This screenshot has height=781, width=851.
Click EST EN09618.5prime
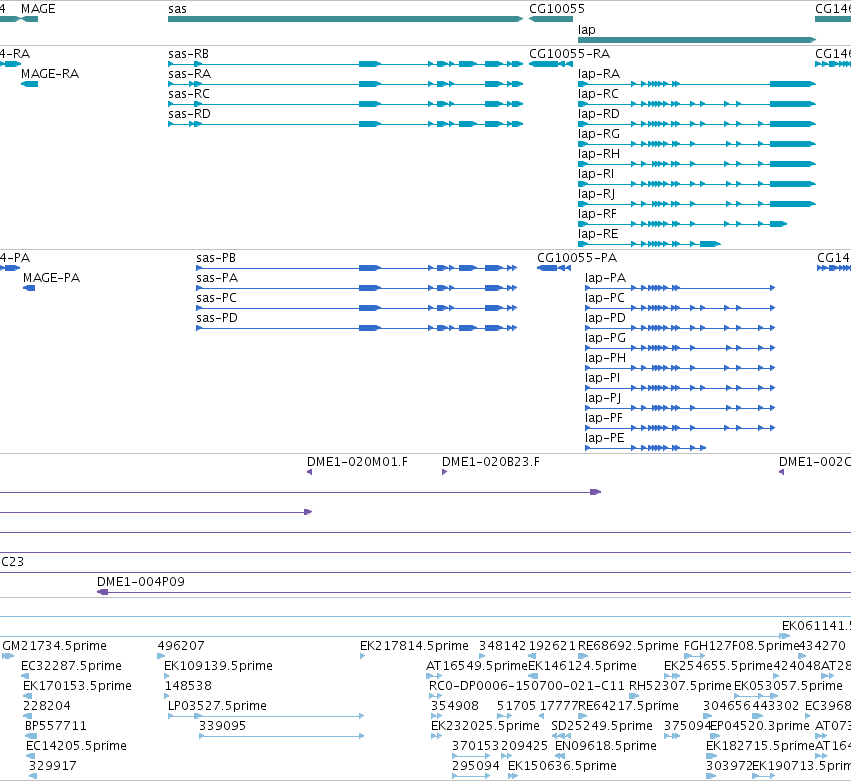(x=606, y=746)
